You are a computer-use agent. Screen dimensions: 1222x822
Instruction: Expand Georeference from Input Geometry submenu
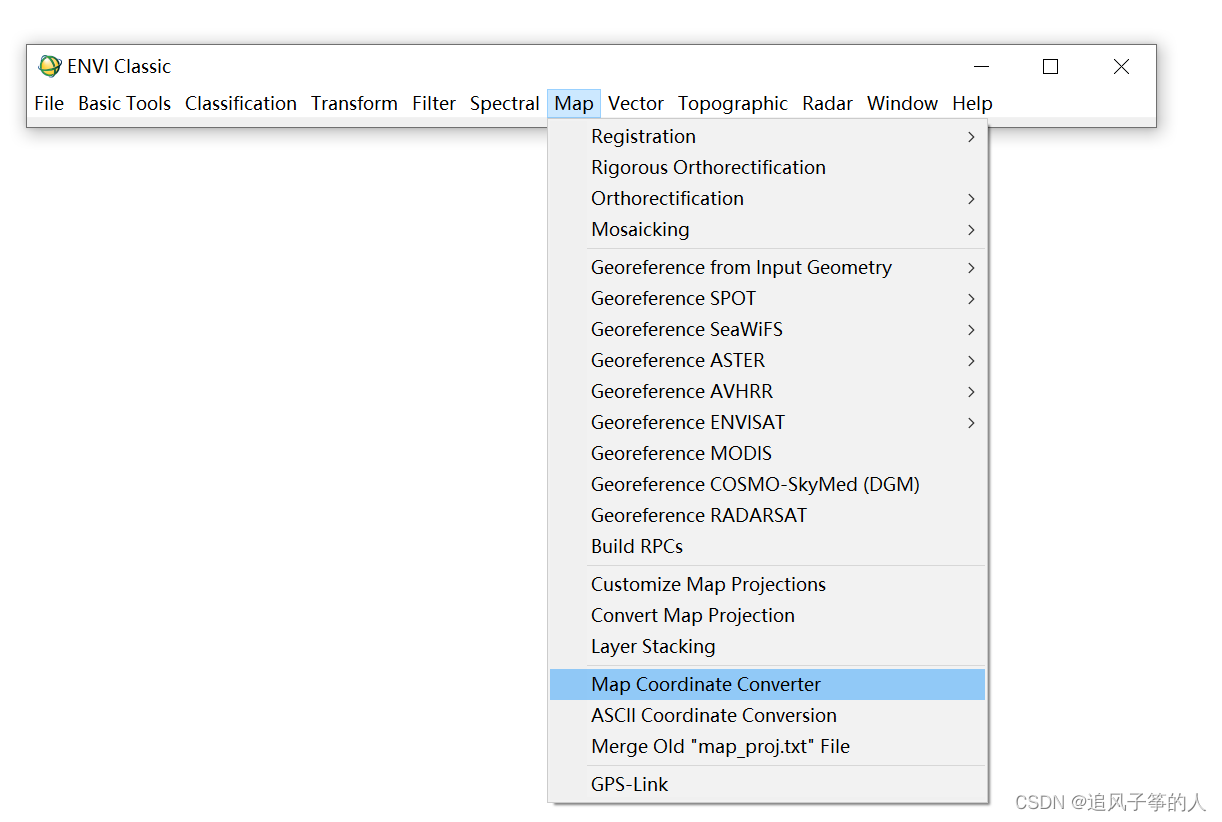[x=767, y=267]
